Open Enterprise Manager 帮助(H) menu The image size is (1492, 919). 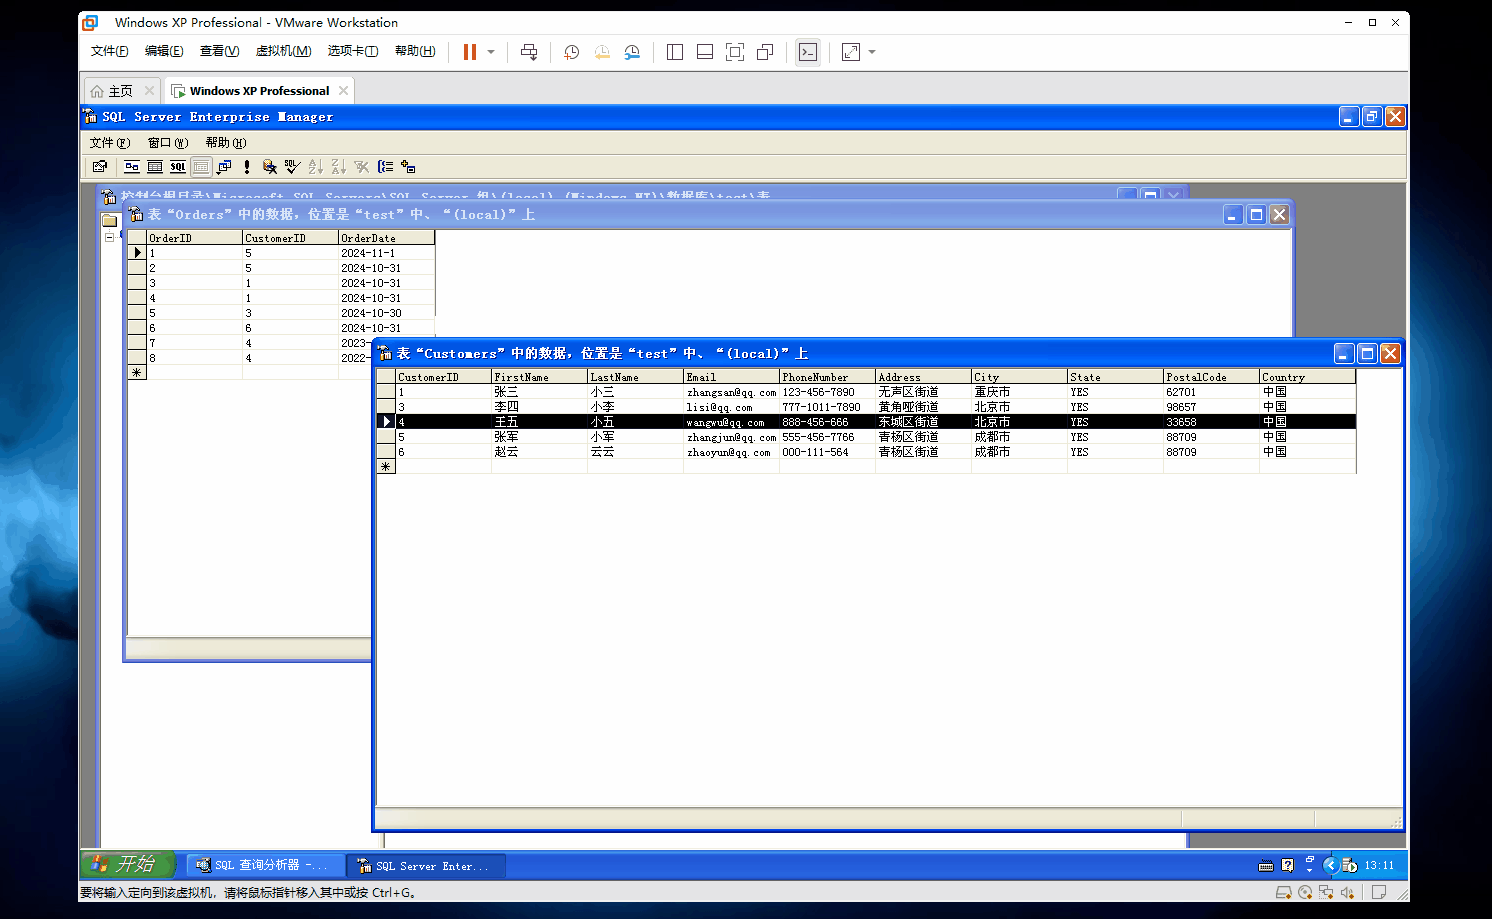coord(226,143)
